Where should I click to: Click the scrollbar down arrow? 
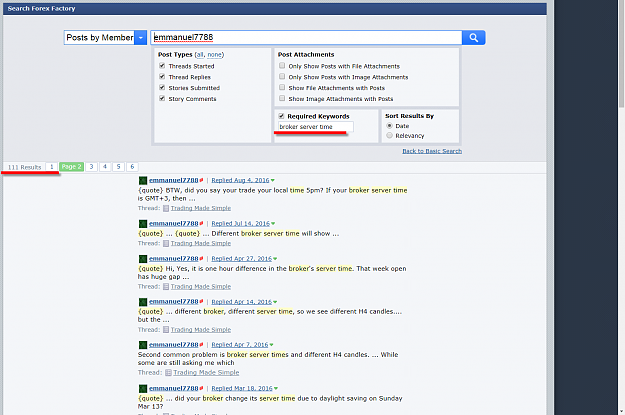(621, 411)
